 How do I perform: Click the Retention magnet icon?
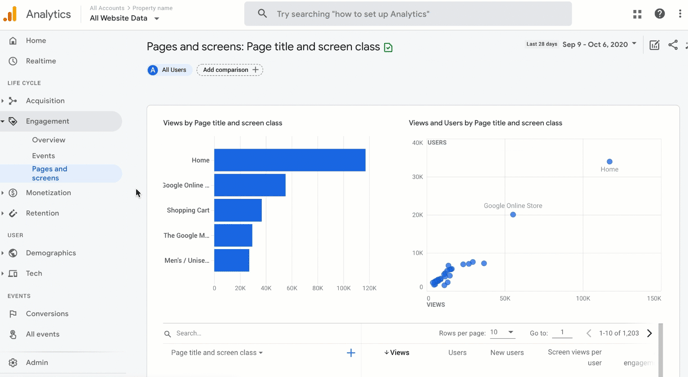(13, 213)
